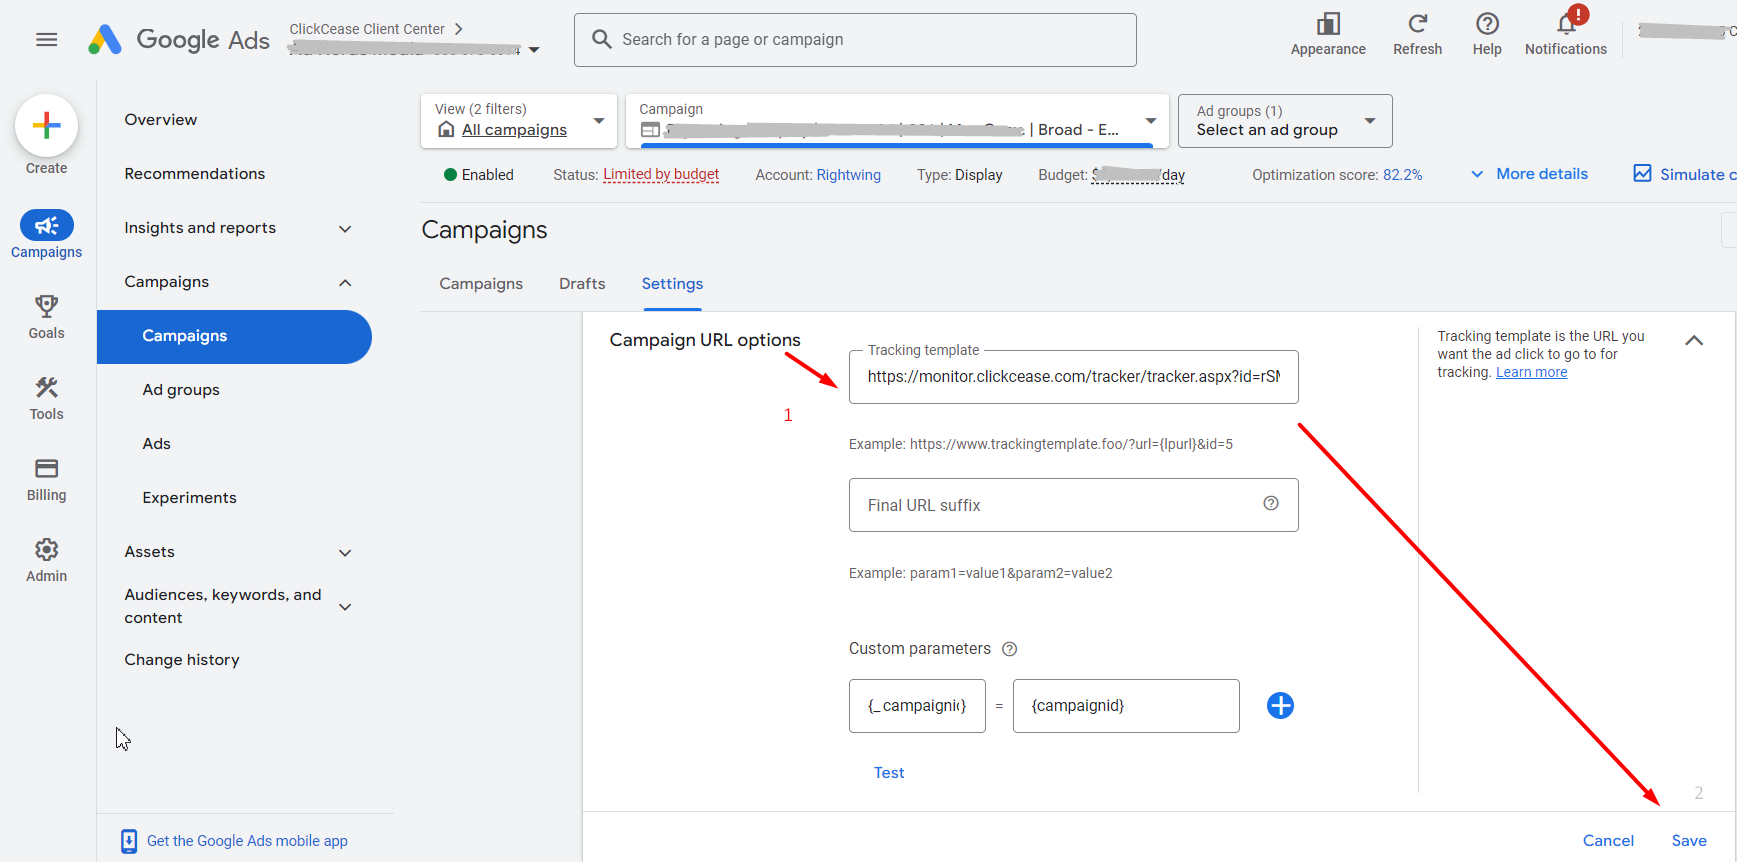Click the mobile app phone icon

[129, 841]
